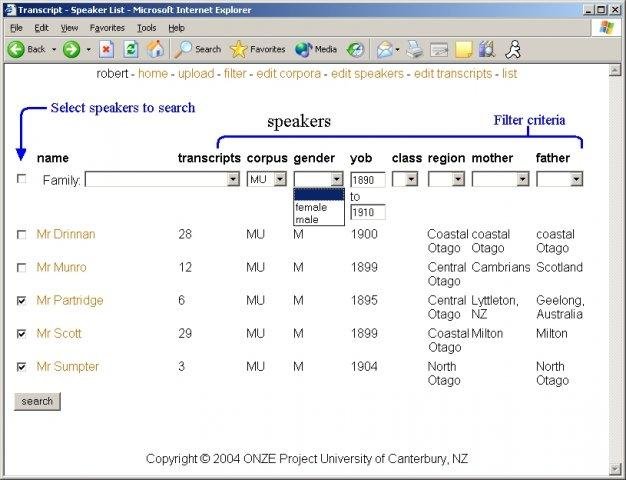Click the Back arrow icon
This screenshot has width=626, height=480.
coord(16,50)
